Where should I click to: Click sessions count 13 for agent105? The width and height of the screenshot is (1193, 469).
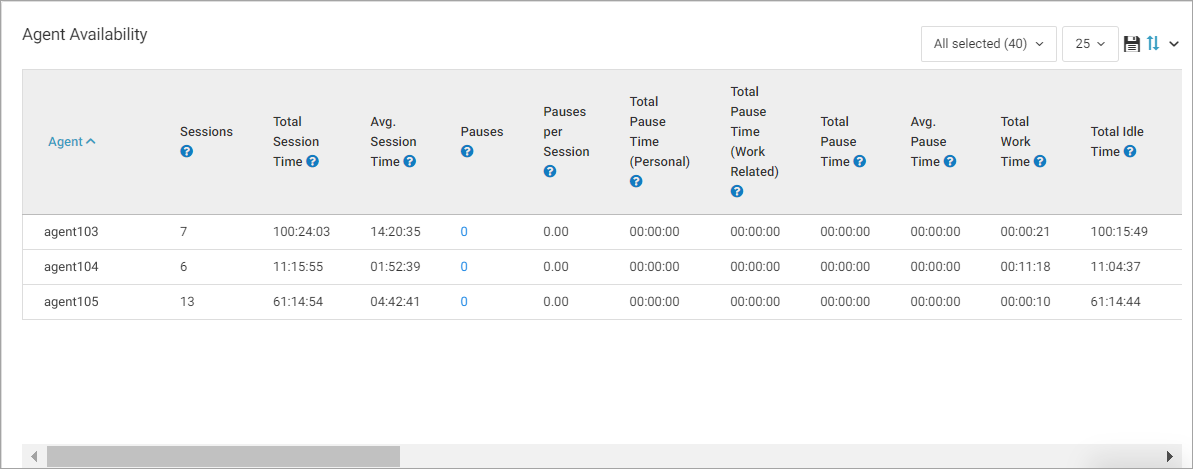pyautogui.click(x=187, y=302)
